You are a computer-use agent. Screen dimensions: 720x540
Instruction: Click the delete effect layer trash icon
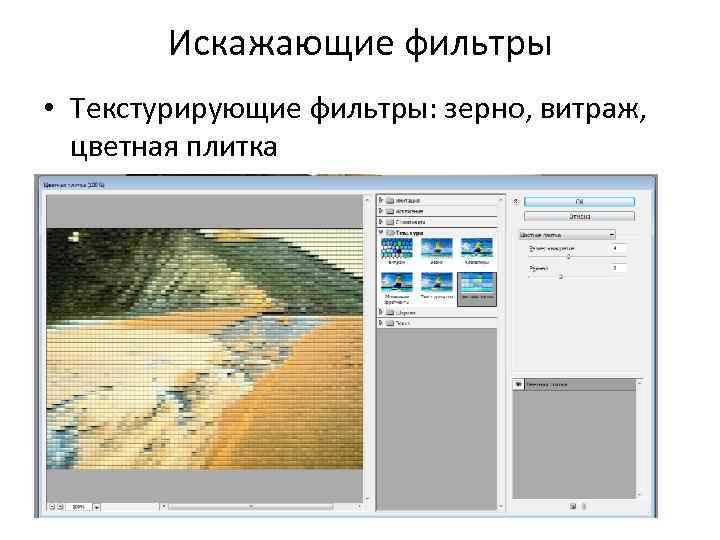[584, 506]
